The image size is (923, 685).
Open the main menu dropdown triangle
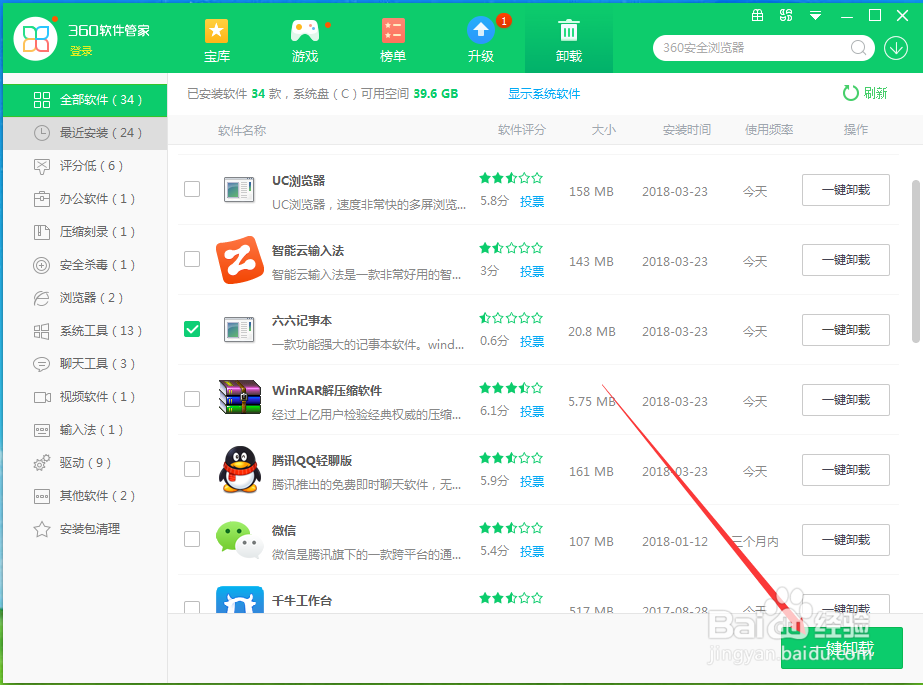click(x=815, y=16)
